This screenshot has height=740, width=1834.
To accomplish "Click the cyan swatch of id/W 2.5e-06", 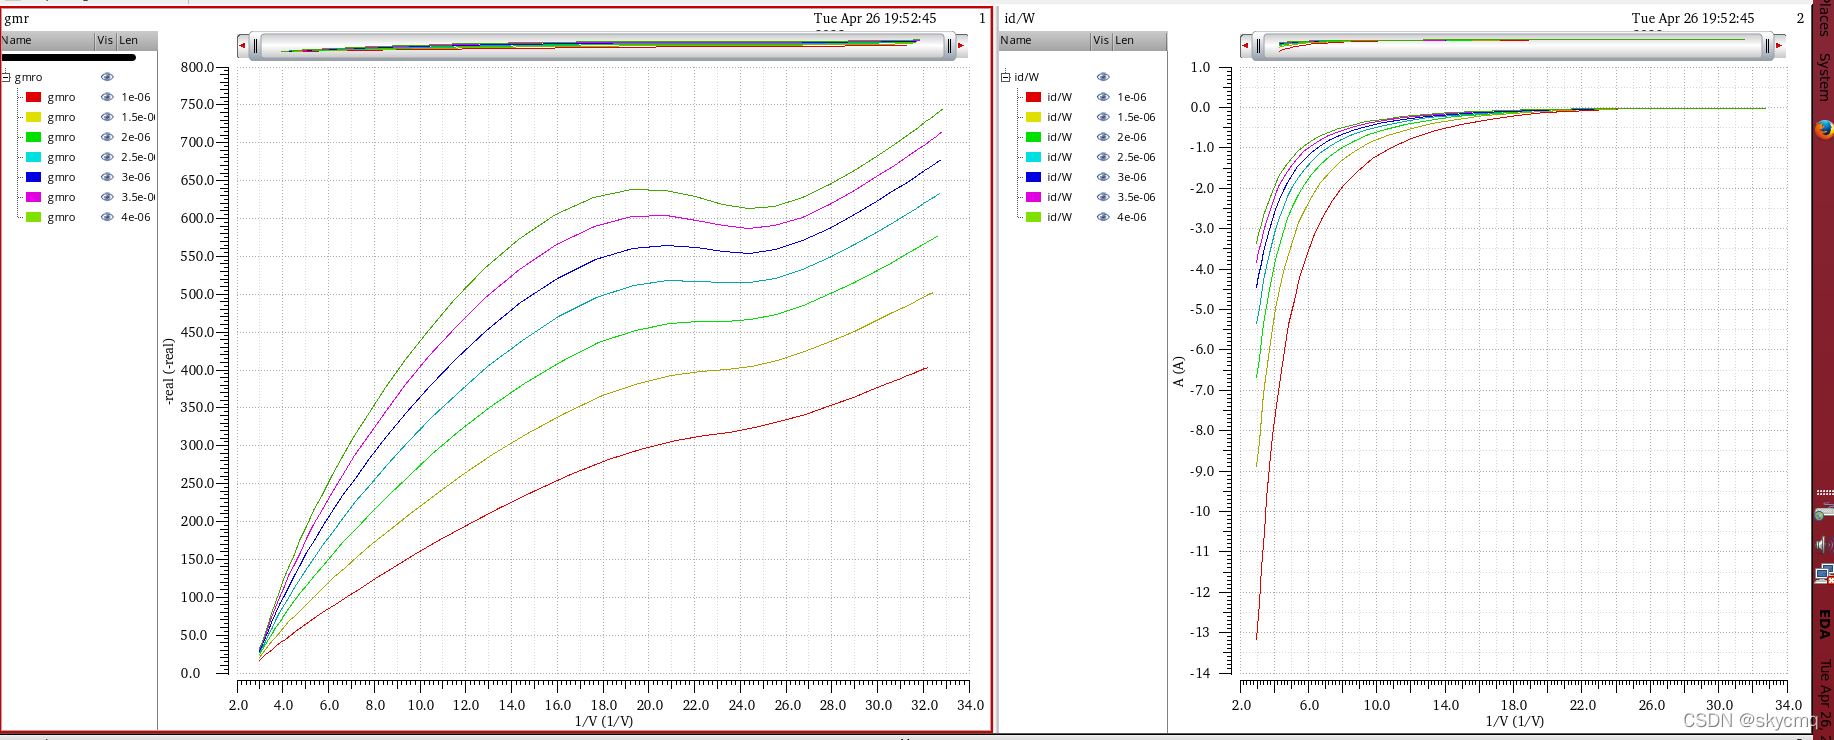I will (x=1033, y=157).
